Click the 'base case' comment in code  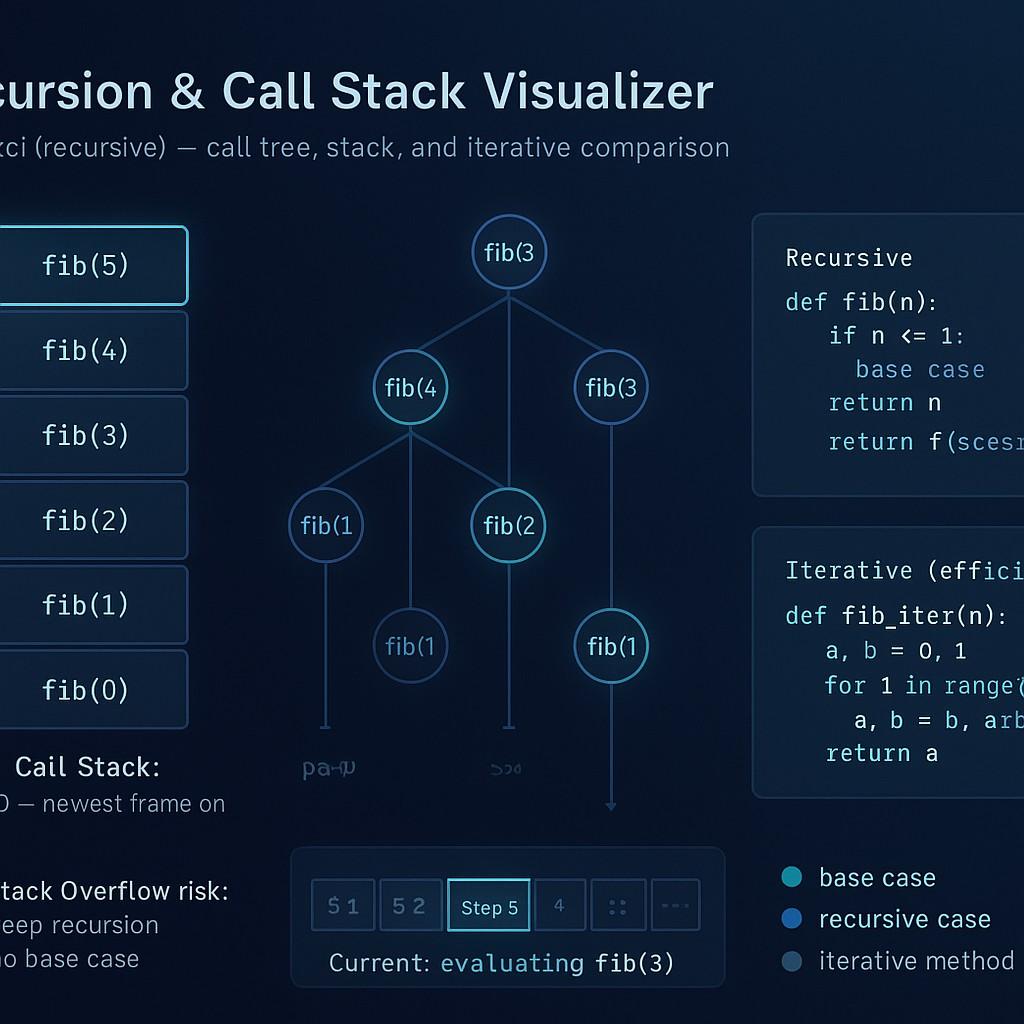[920, 370]
